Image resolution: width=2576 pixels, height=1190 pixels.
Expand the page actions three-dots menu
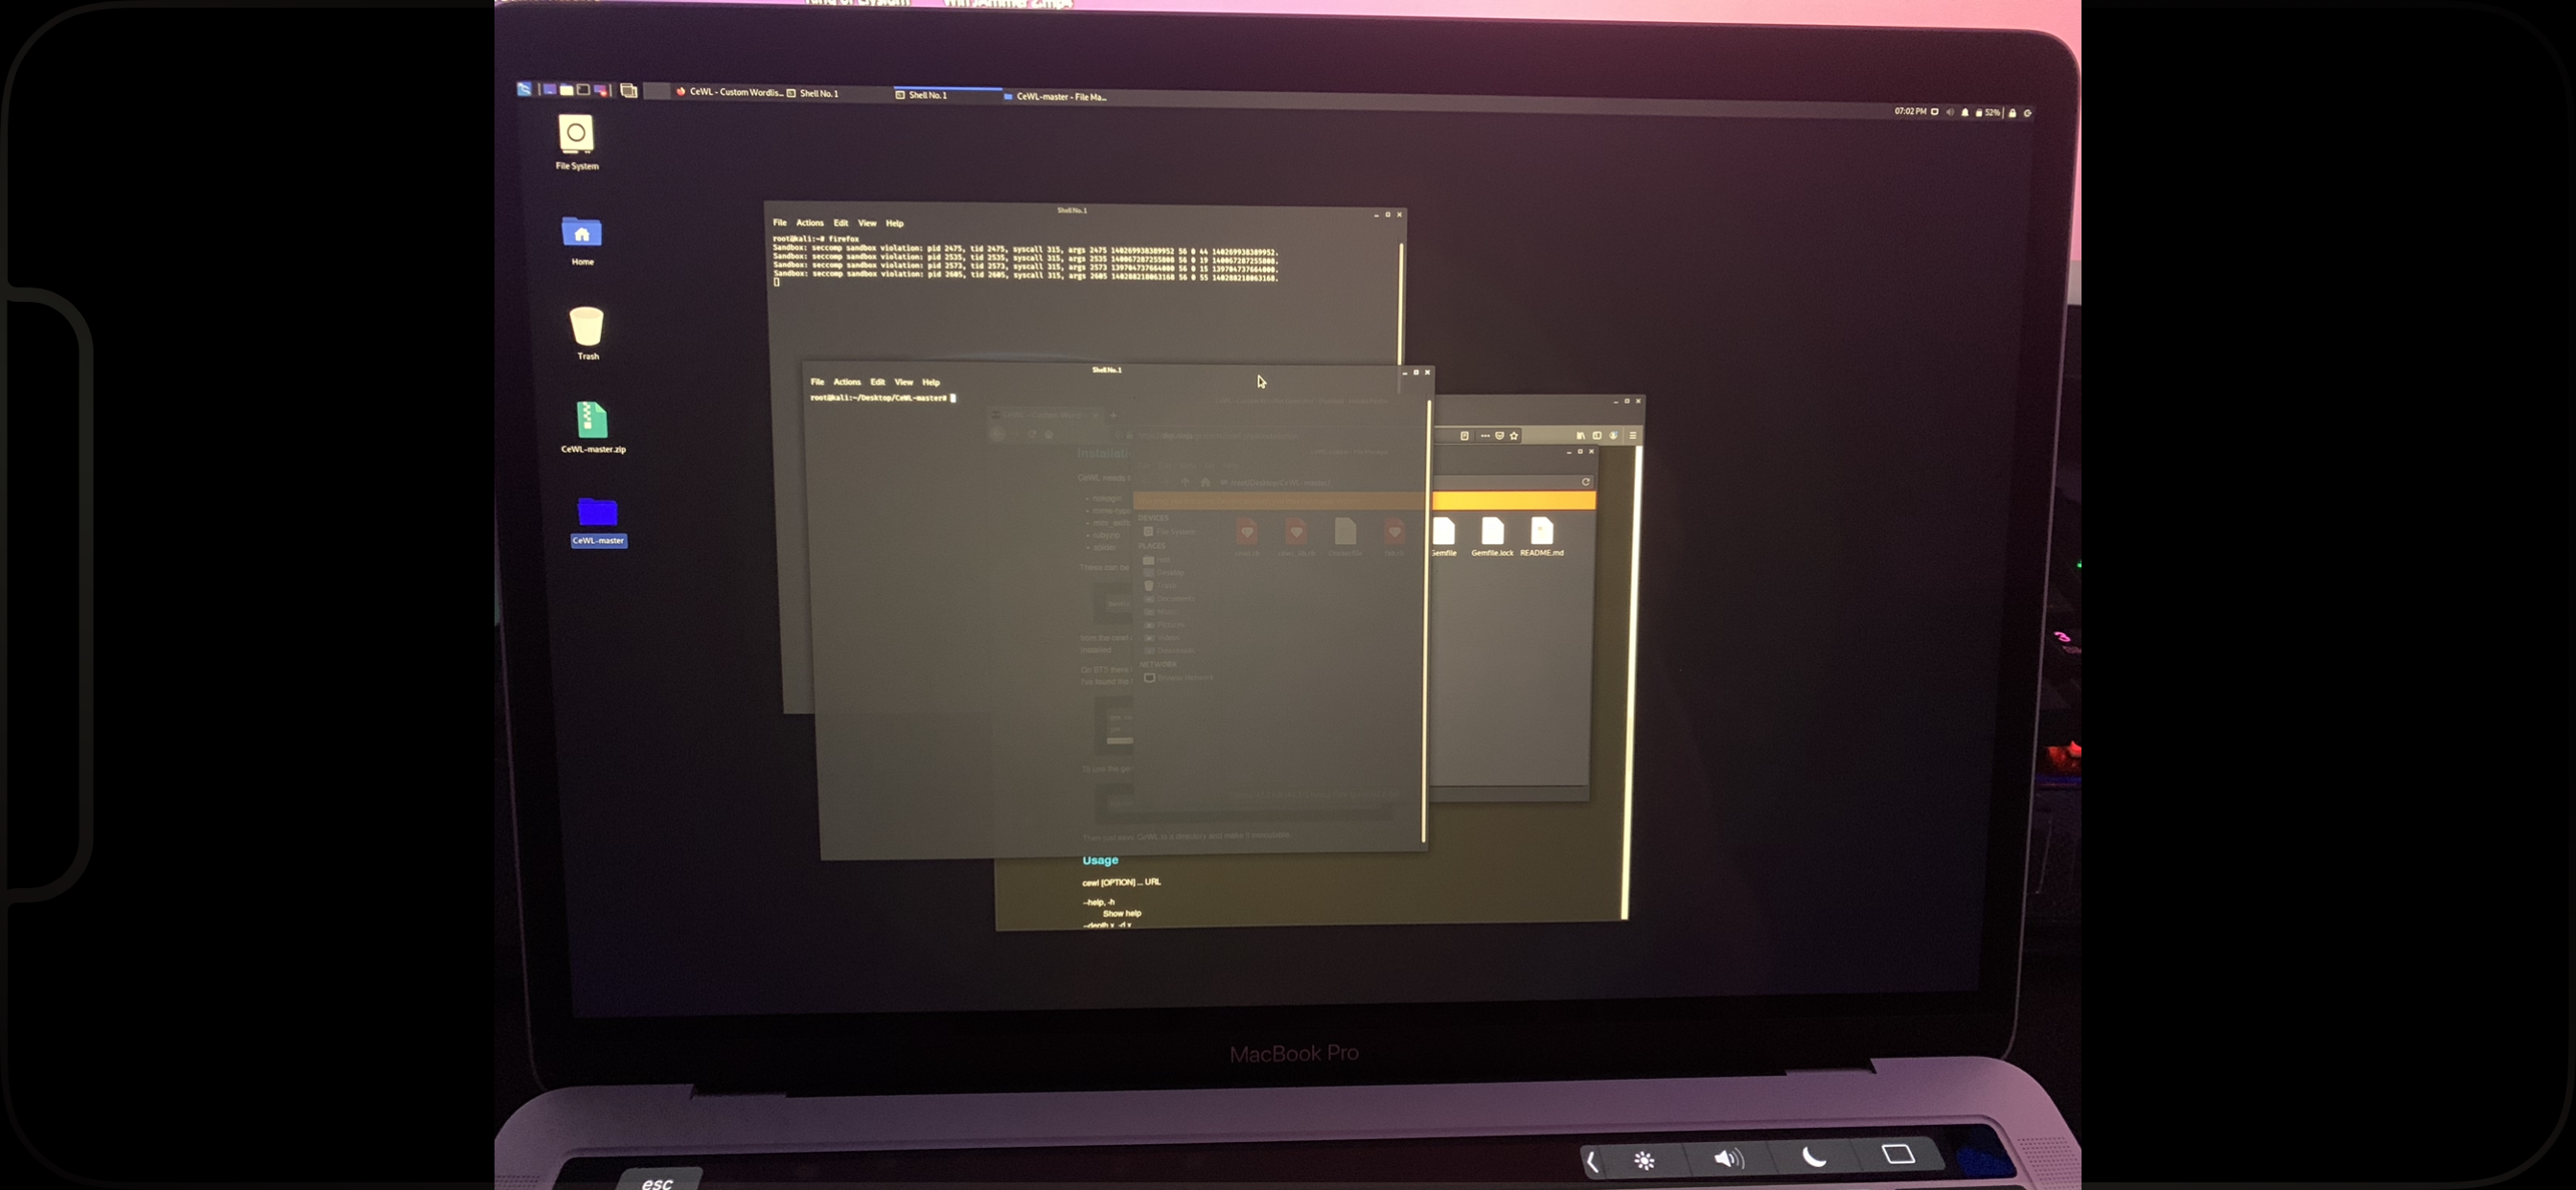[1485, 436]
